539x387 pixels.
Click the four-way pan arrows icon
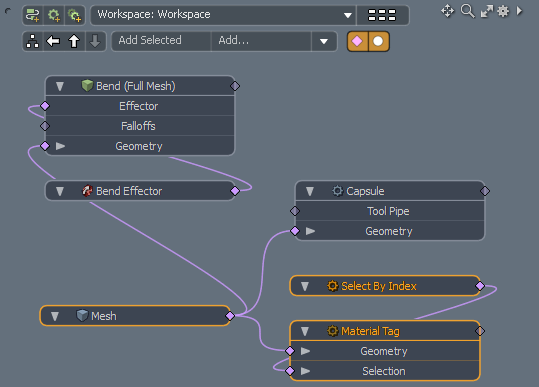coord(448,11)
